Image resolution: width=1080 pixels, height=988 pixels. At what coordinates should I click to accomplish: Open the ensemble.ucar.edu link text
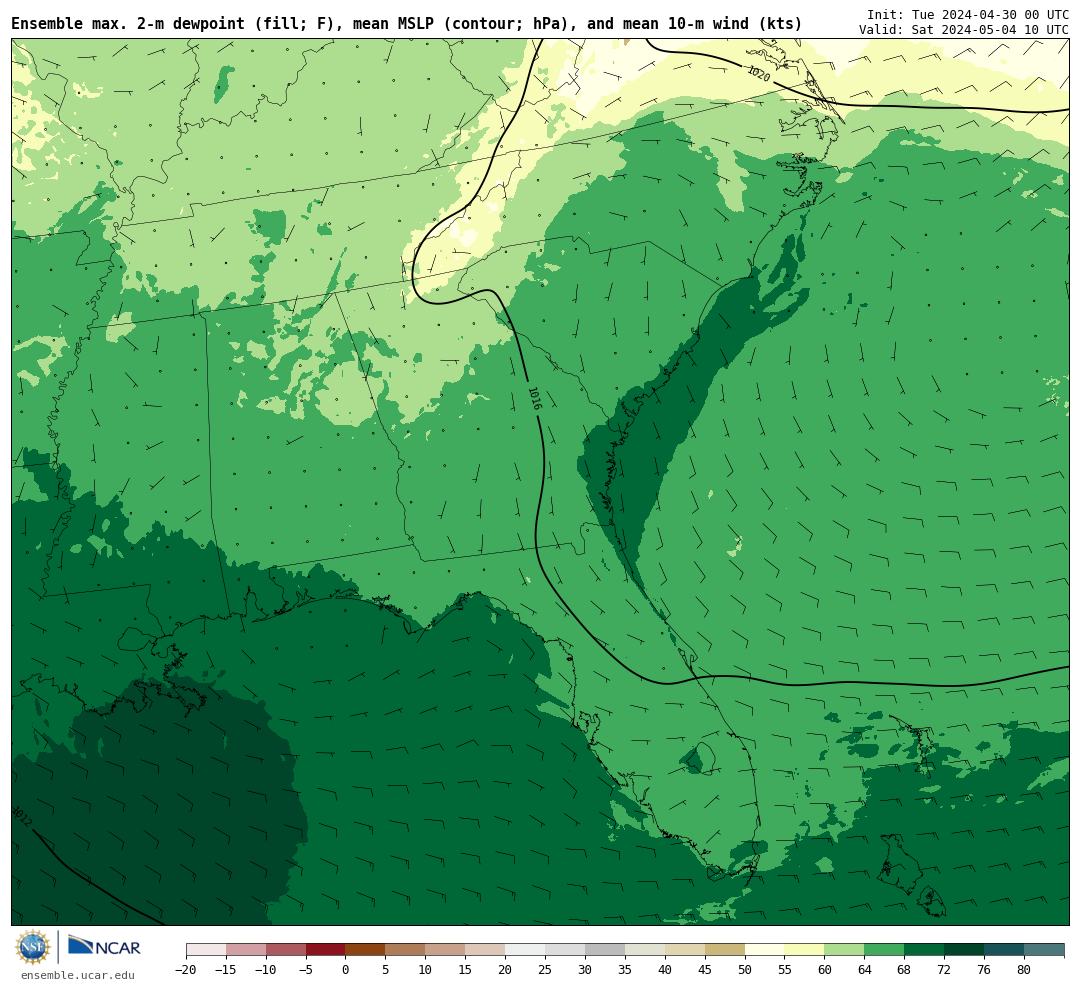(x=78, y=975)
